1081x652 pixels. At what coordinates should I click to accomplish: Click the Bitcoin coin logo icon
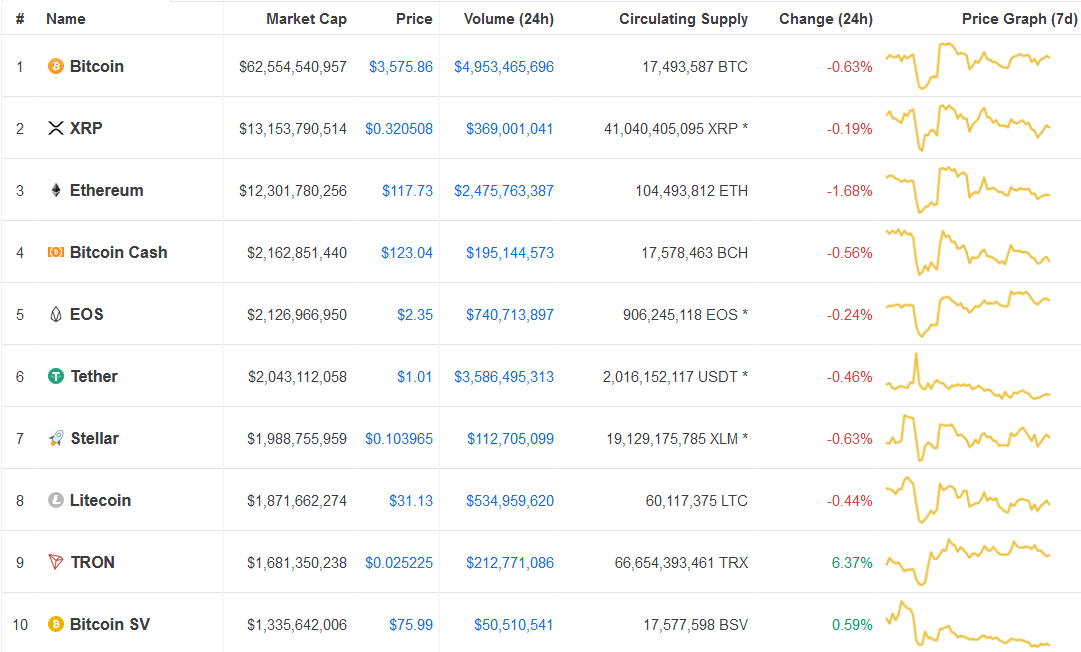click(56, 66)
